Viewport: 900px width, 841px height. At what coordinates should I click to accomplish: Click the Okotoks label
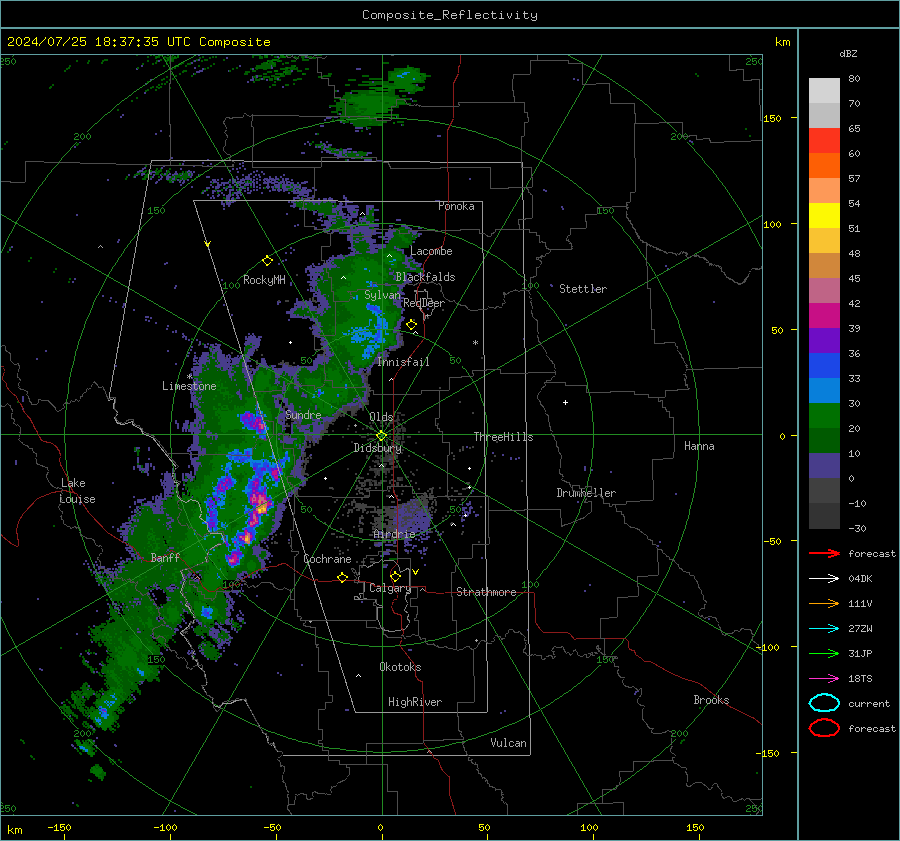pos(400,667)
